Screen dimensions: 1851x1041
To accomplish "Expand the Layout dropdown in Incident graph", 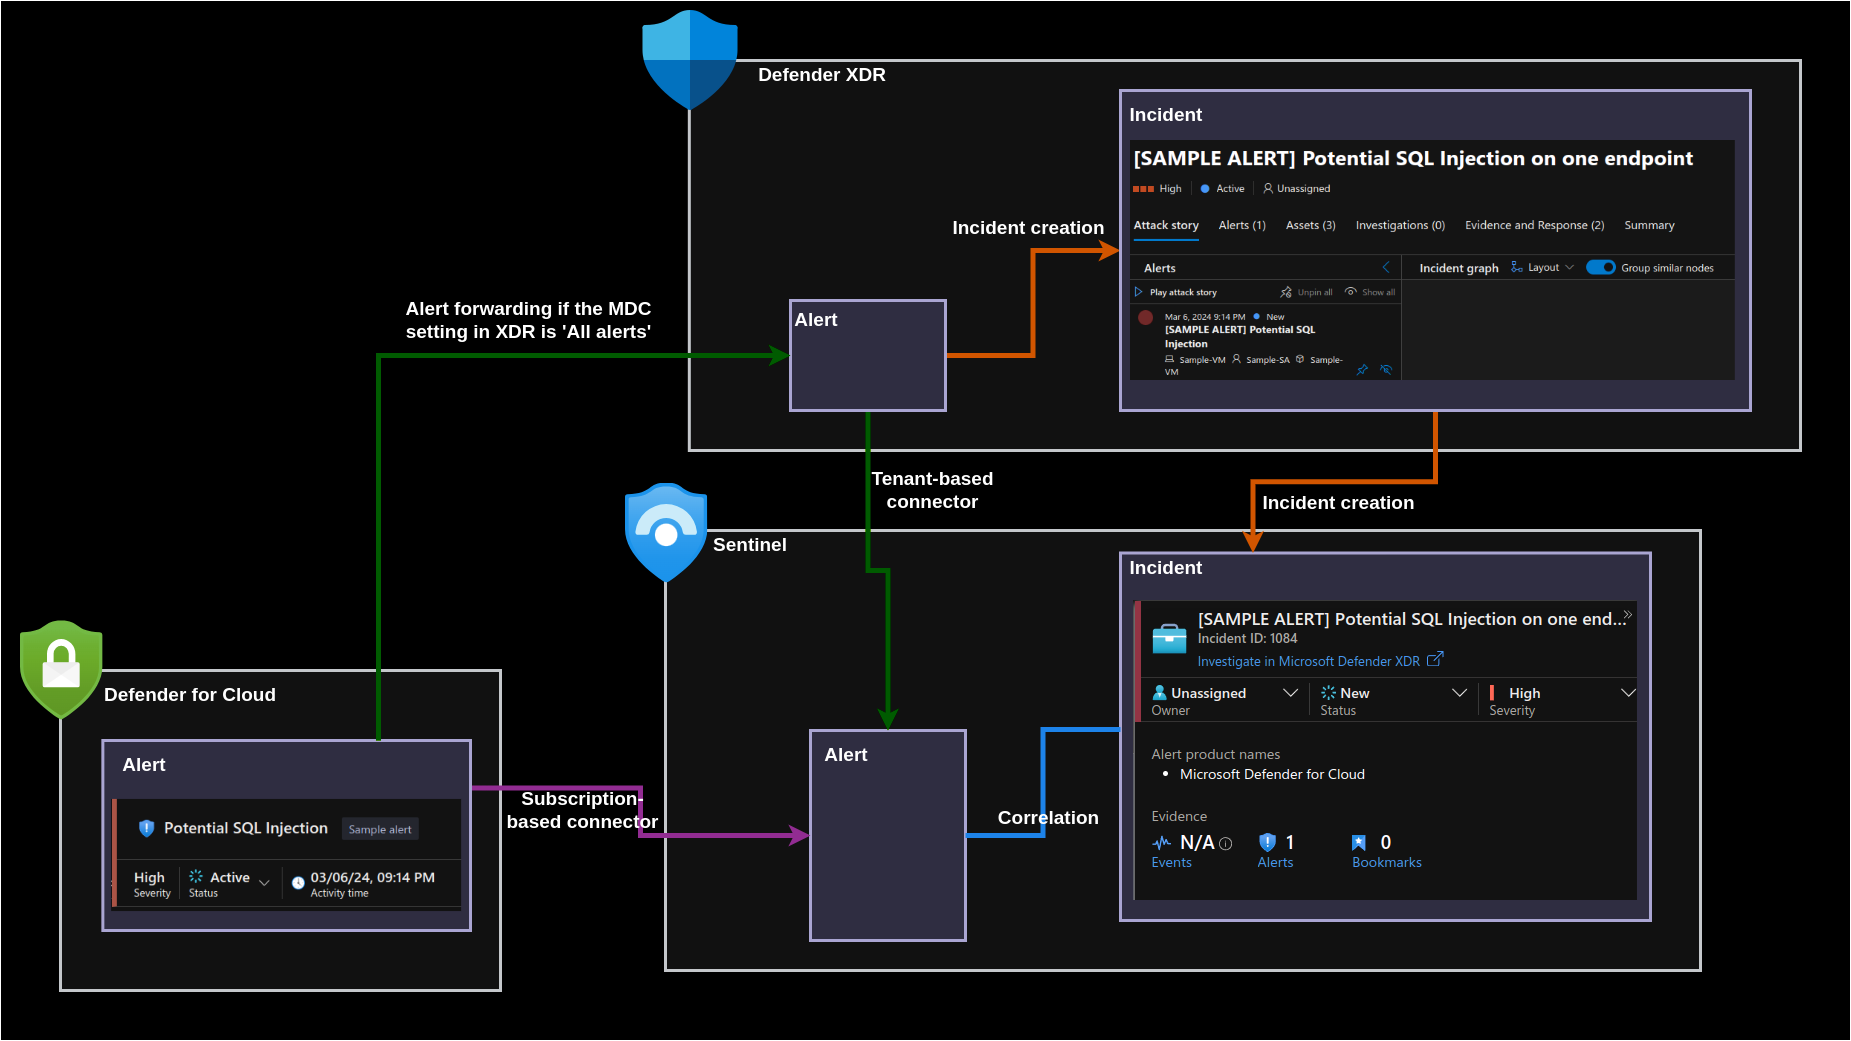I will 1545,267.
